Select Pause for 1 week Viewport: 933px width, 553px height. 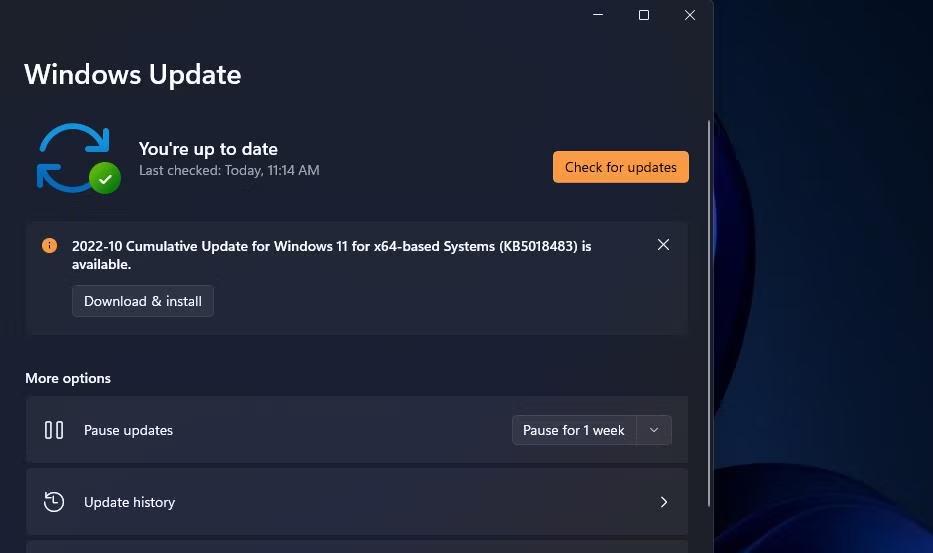(x=574, y=430)
